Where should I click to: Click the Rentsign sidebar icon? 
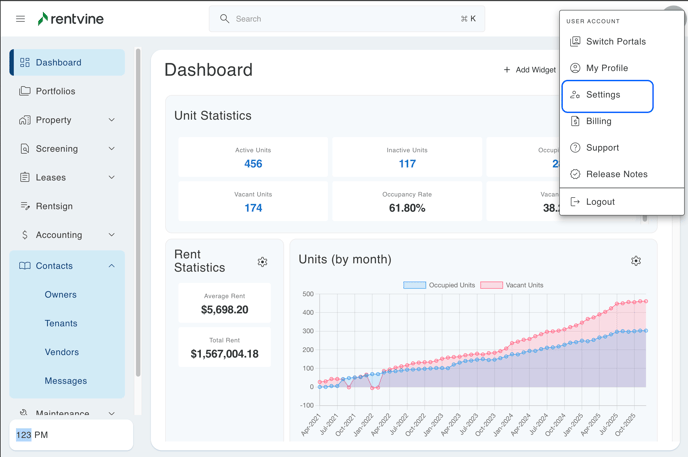(25, 206)
